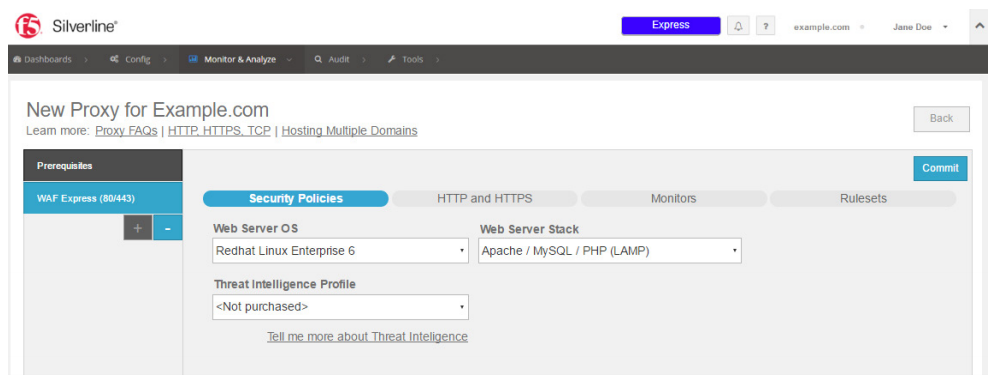Click the New Proxy for Example.com heading

coord(147,110)
